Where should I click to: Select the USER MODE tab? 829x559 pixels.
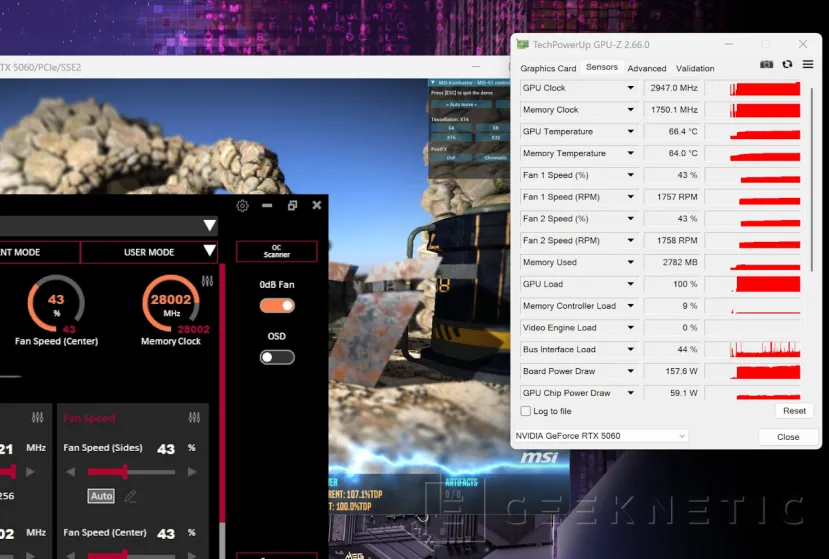click(149, 252)
